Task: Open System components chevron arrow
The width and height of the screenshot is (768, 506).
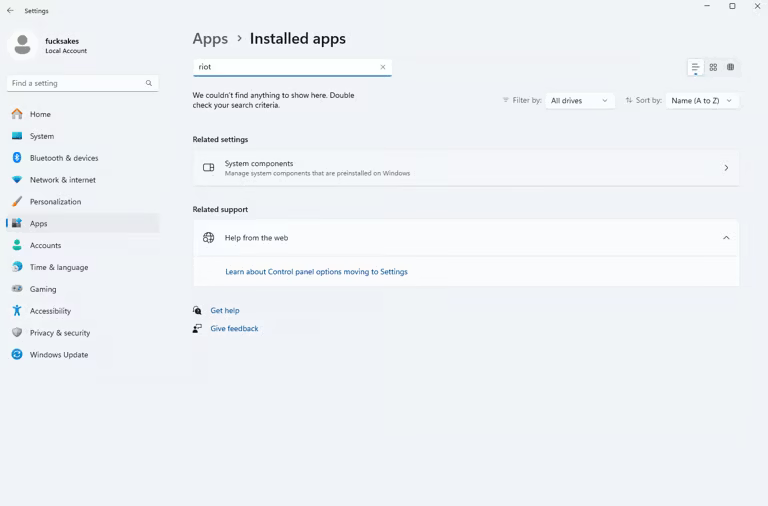Action: tap(726, 168)
